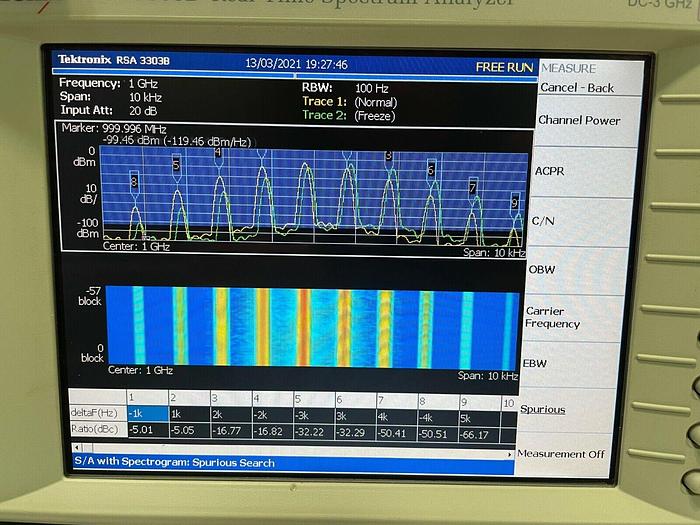This screenshot has width=700, height=525.
Task: Click the Input Att 20 dB readout
Action: [x=108, y=110]
